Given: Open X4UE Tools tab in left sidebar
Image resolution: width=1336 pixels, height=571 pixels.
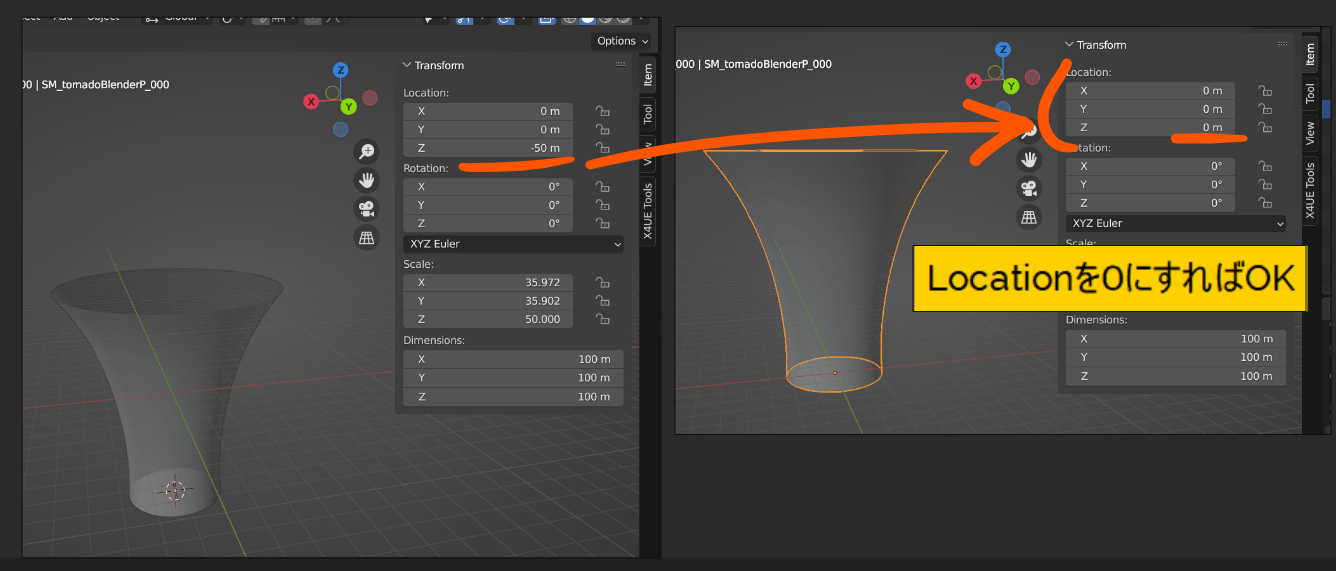Looking at the screenshot, I should [x=648, y=211].
